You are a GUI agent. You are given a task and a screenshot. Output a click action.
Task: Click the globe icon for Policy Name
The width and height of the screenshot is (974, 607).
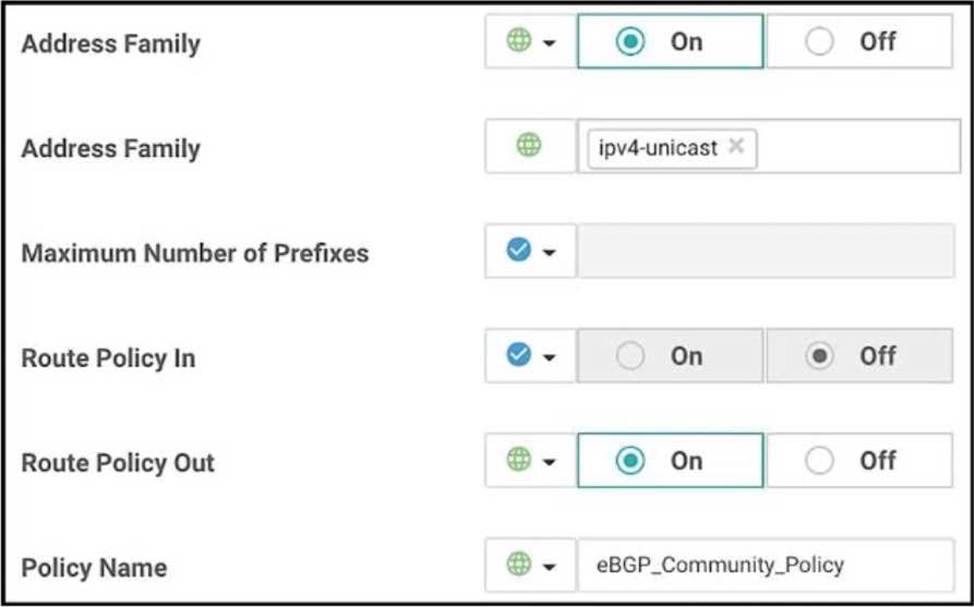pyautogui.click(x=518, y=565)
